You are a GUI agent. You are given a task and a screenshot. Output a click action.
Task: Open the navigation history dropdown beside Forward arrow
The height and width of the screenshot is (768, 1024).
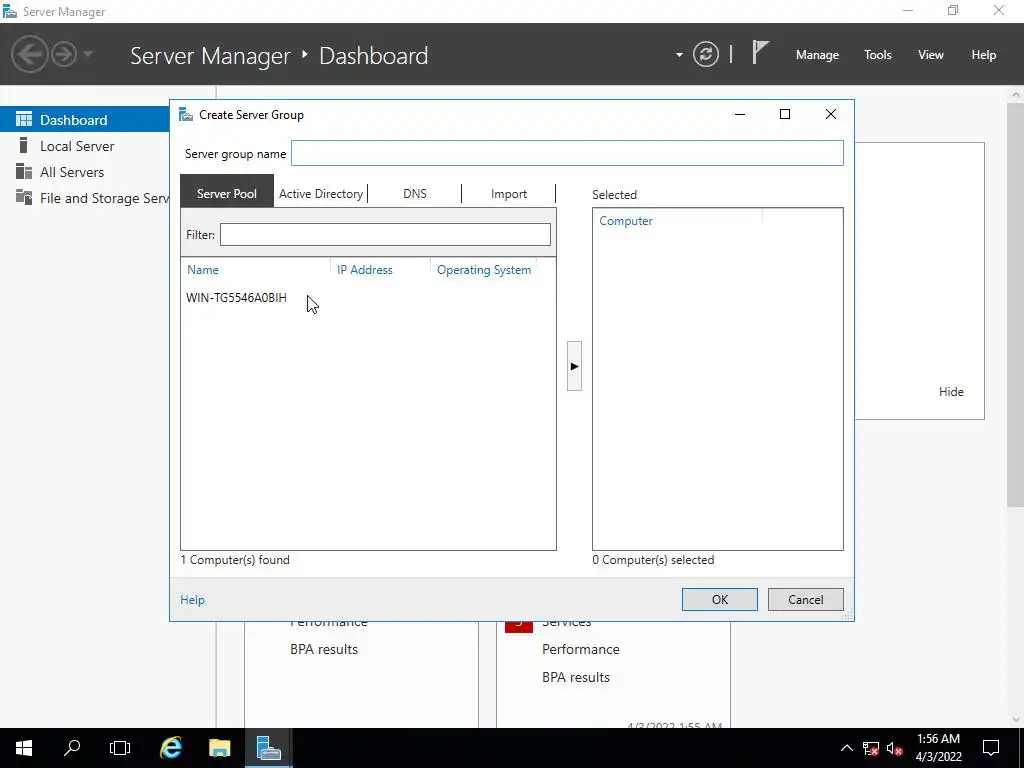coord(88,54)
